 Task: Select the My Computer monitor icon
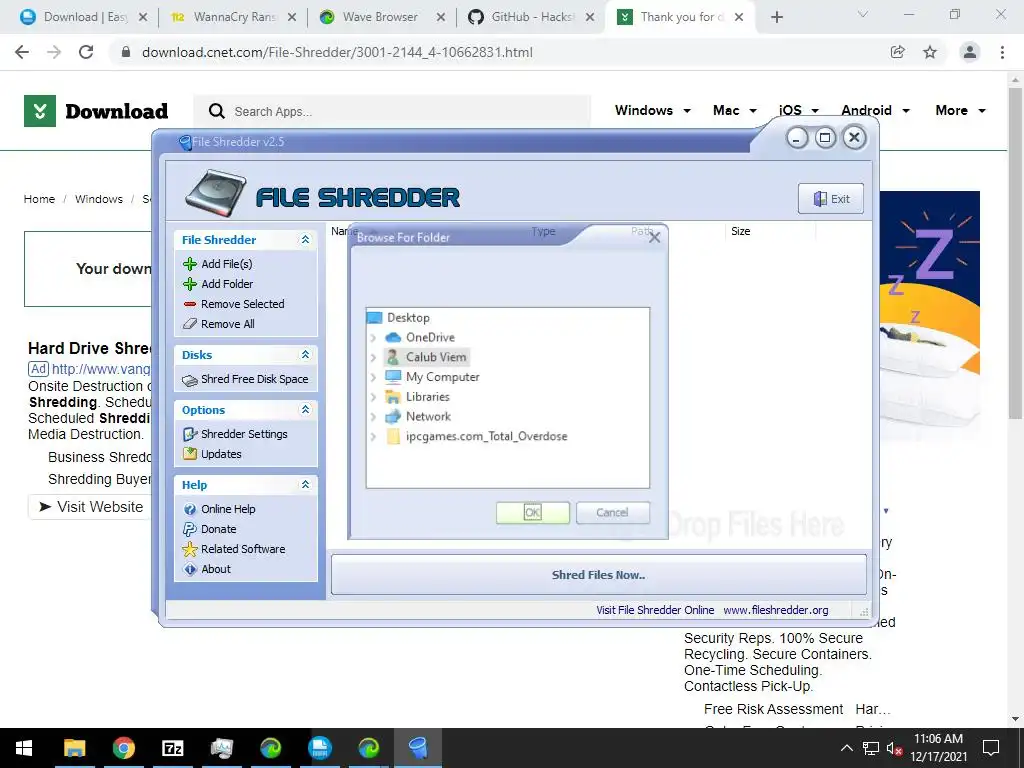392,377
